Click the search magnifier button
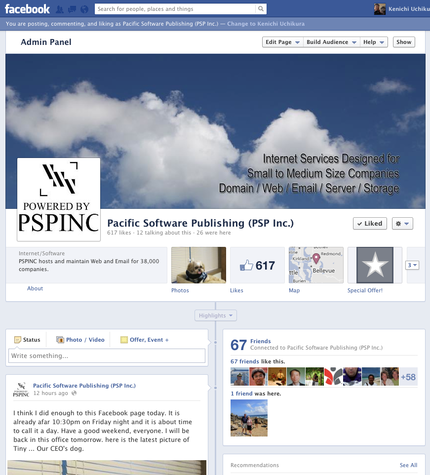This screenshot has width=430, height=475. (261, 9)
